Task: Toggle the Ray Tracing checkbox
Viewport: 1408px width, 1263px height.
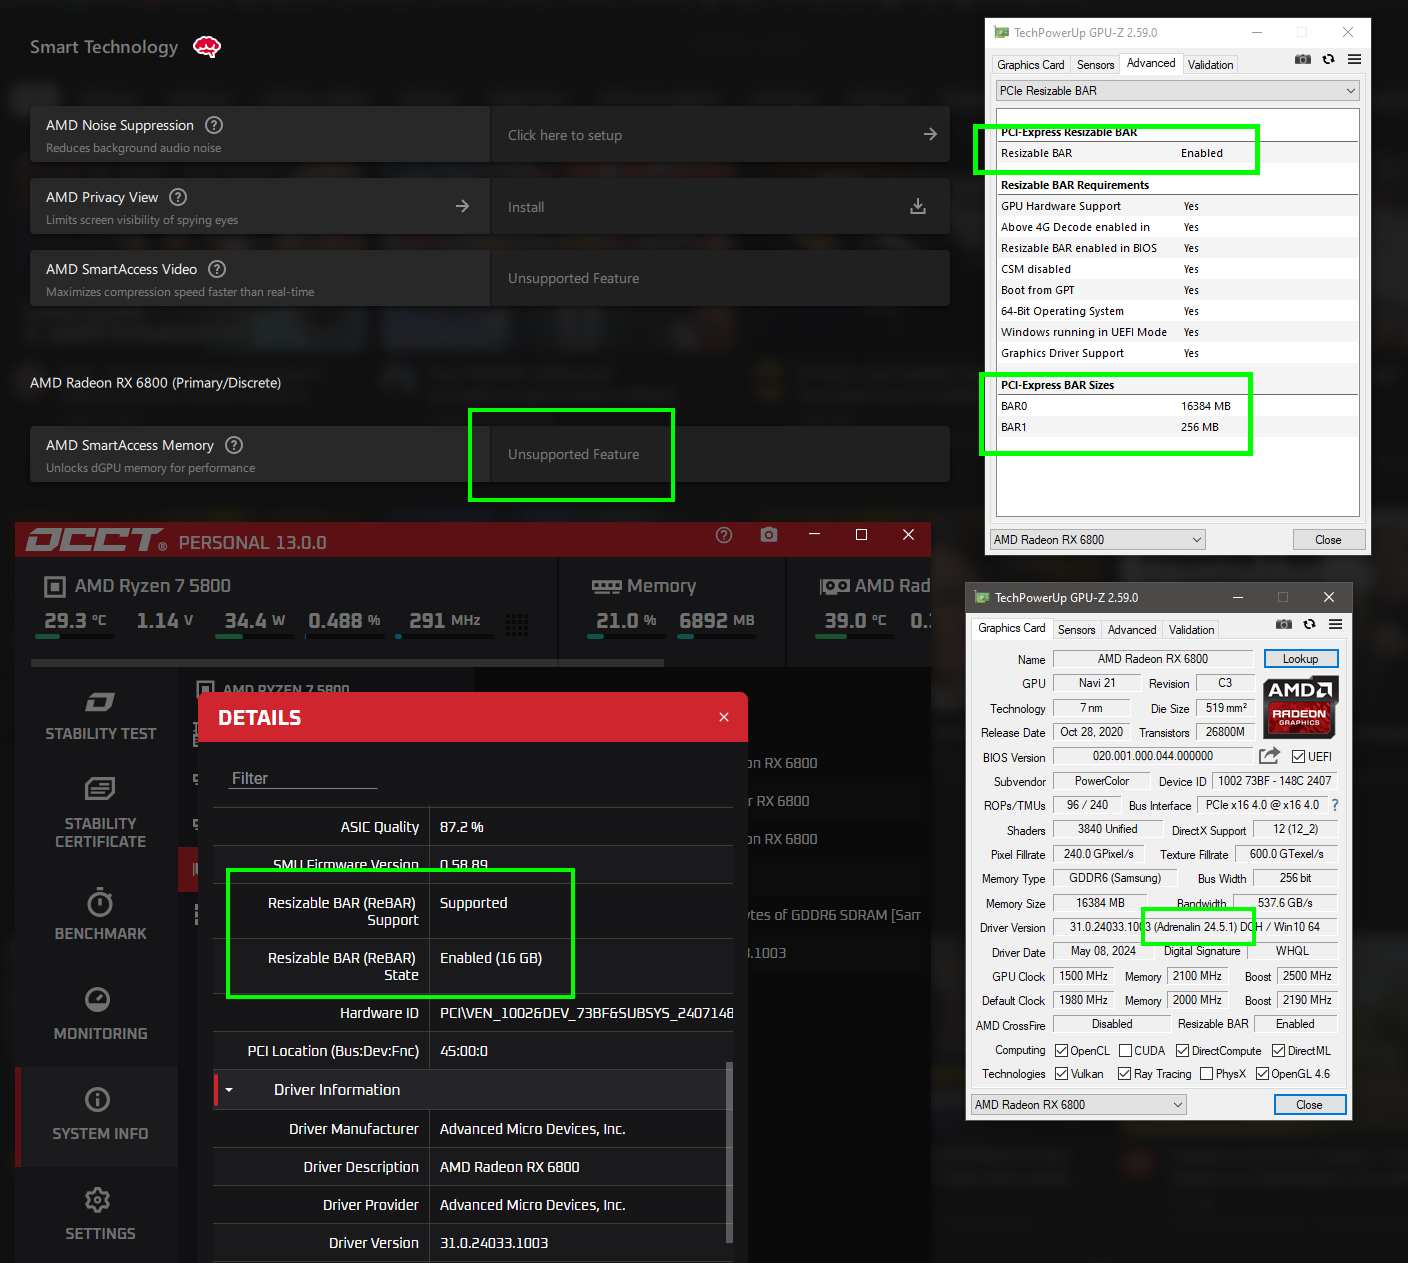Action: click(x=1125, y=1074)
